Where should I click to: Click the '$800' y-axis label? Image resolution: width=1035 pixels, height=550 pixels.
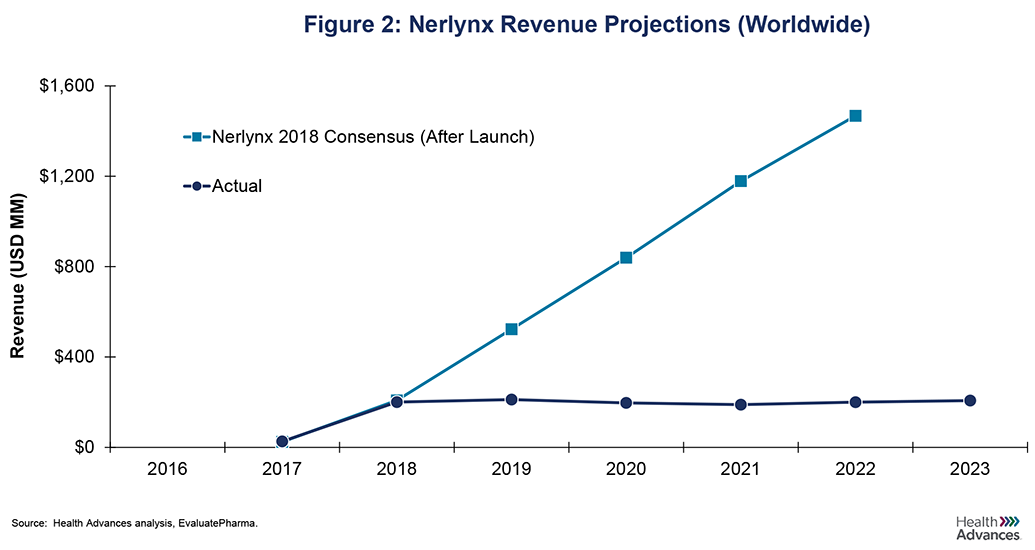coord(74,267)
